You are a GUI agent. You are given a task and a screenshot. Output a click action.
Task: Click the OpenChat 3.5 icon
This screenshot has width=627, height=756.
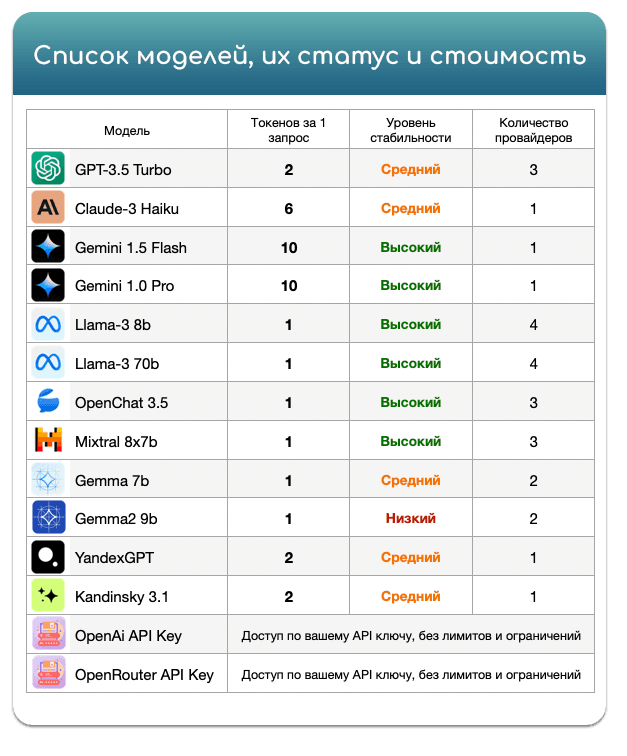point(48,402)
